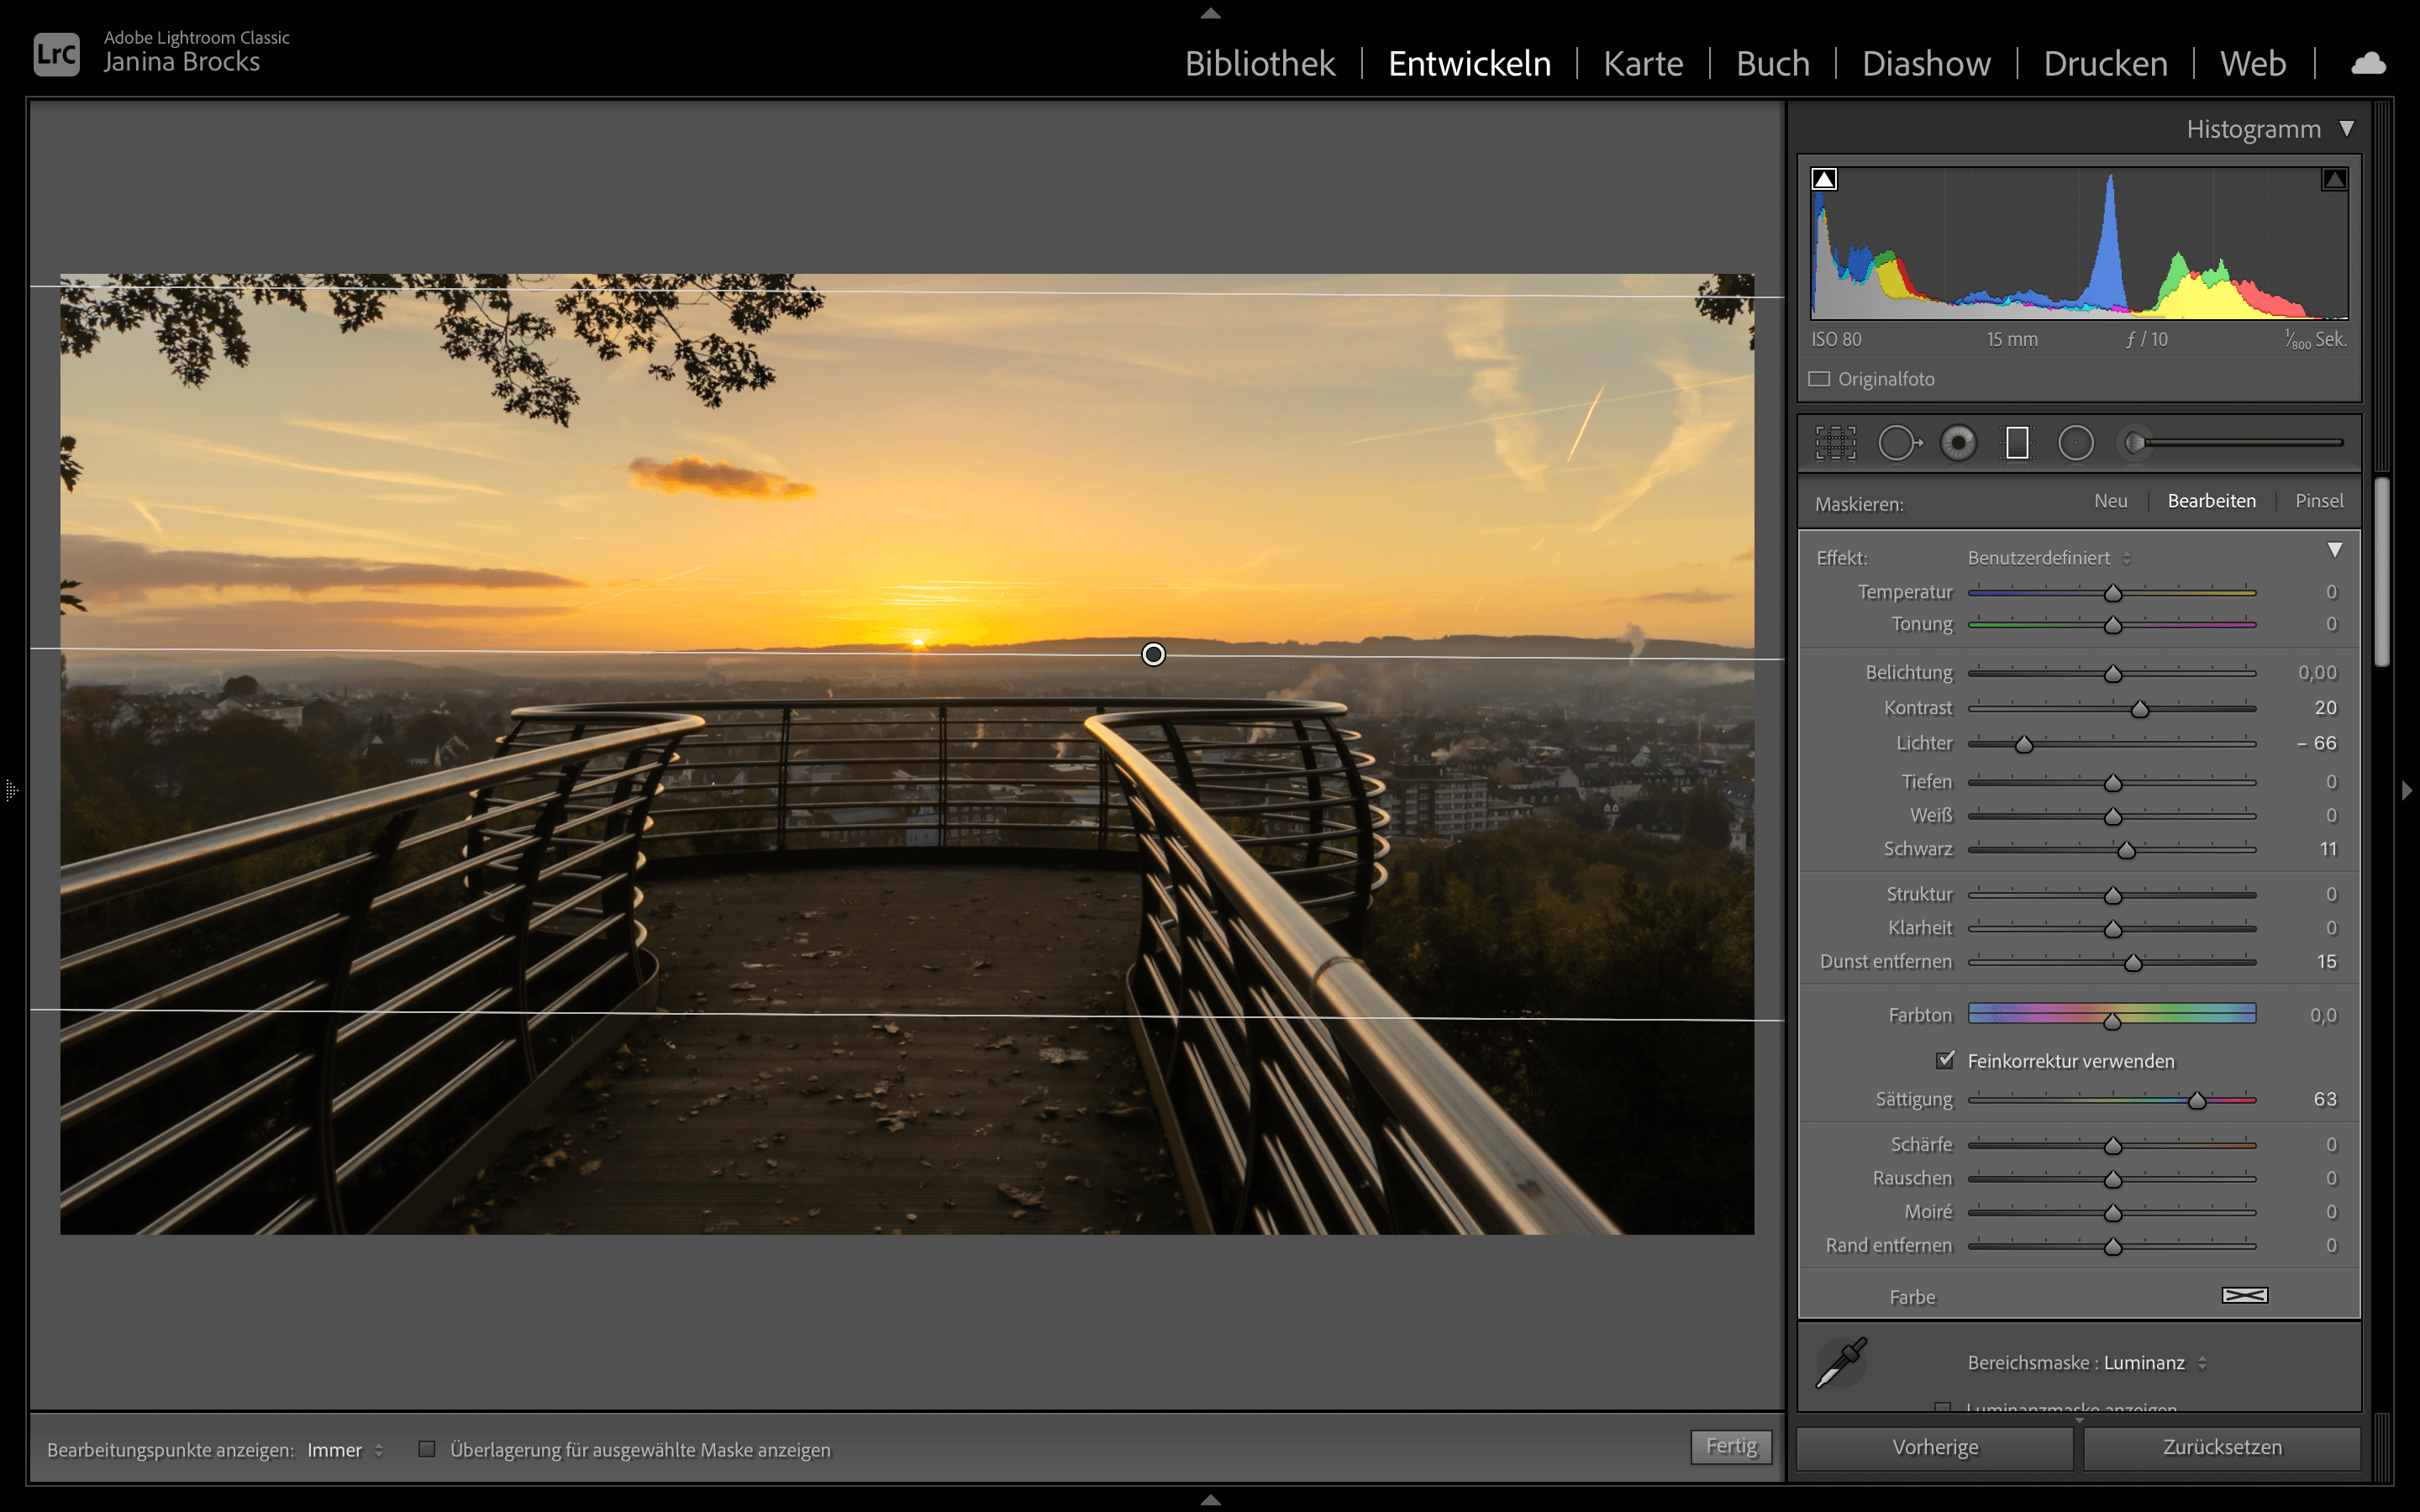This screenshot has width=2420, height=1512.
Task: Click the Sättigung value 63 field
Action: coord(2325,1099)
